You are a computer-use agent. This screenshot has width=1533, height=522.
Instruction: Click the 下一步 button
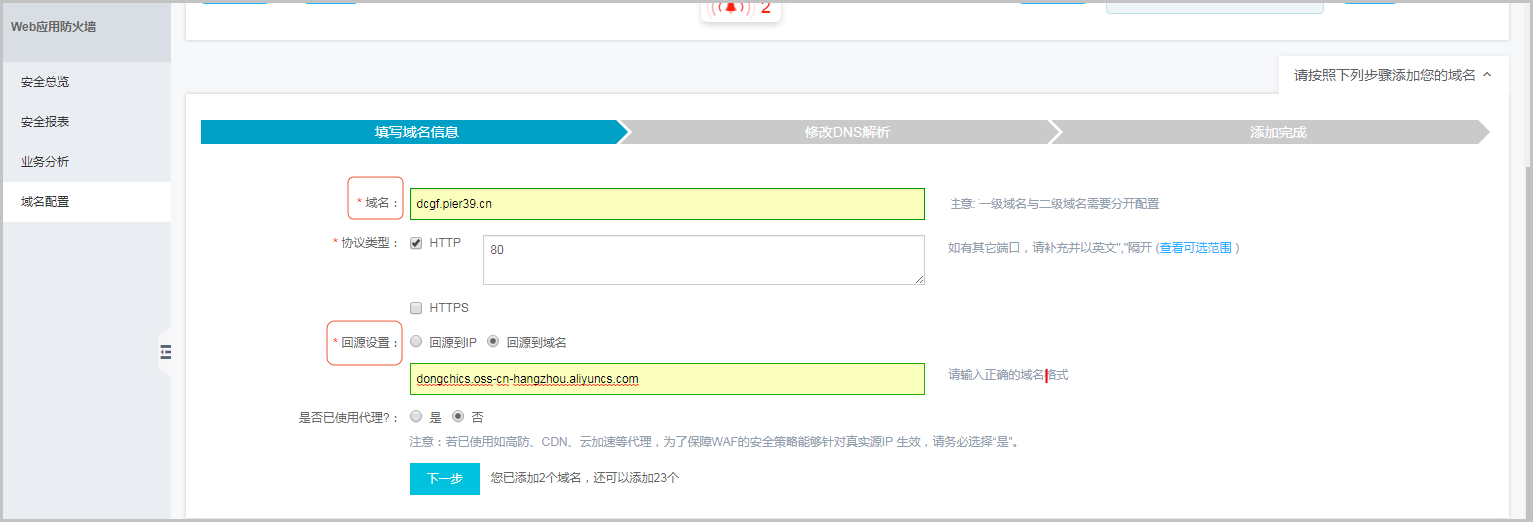coord(445,479)
